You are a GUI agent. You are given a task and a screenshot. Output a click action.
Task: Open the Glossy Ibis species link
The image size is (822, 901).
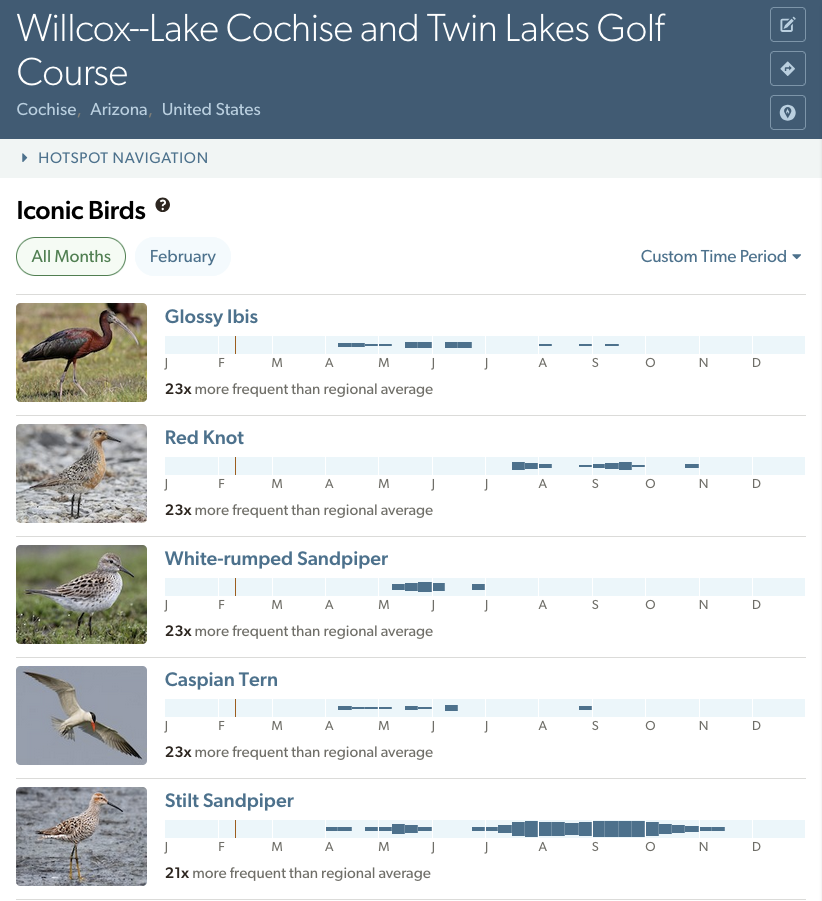pos(211,317)
